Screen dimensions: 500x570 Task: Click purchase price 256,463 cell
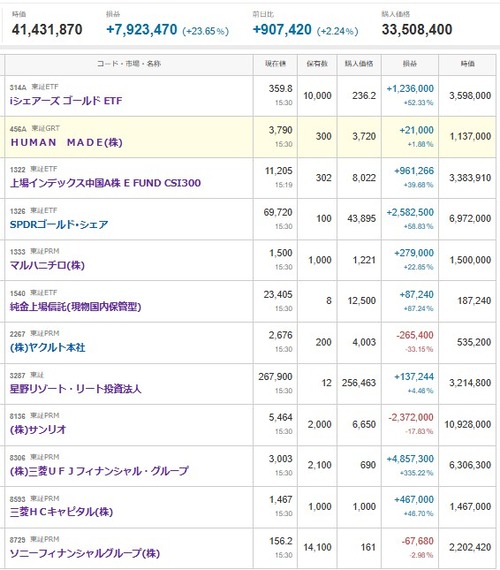pyautogui.click(x=359, y=383)
